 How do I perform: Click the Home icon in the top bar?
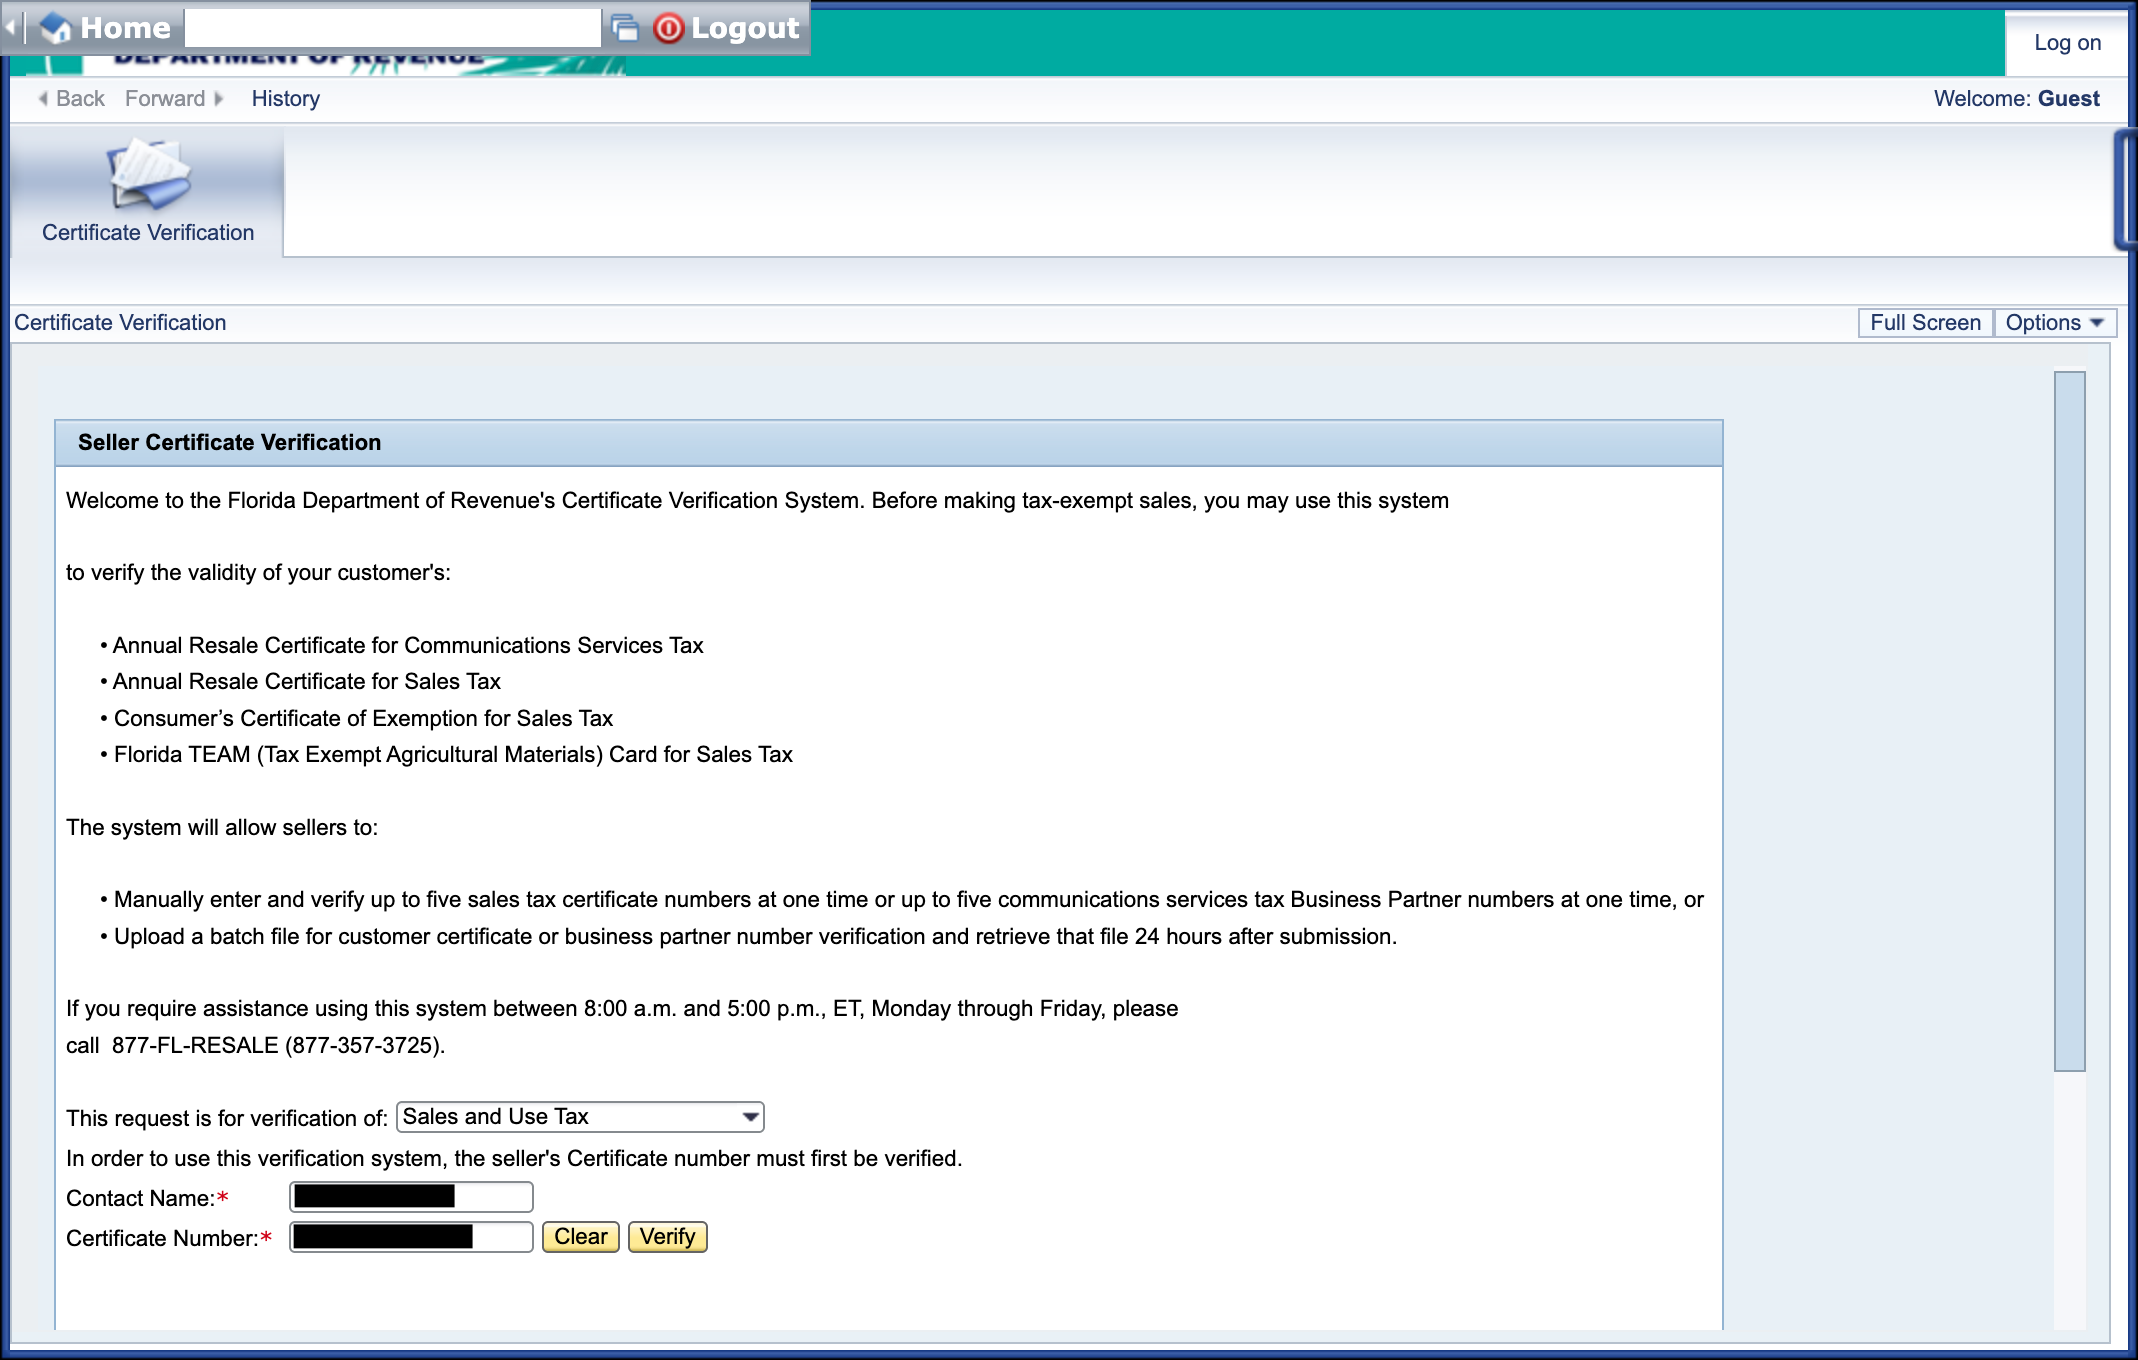tap(55, 28)
